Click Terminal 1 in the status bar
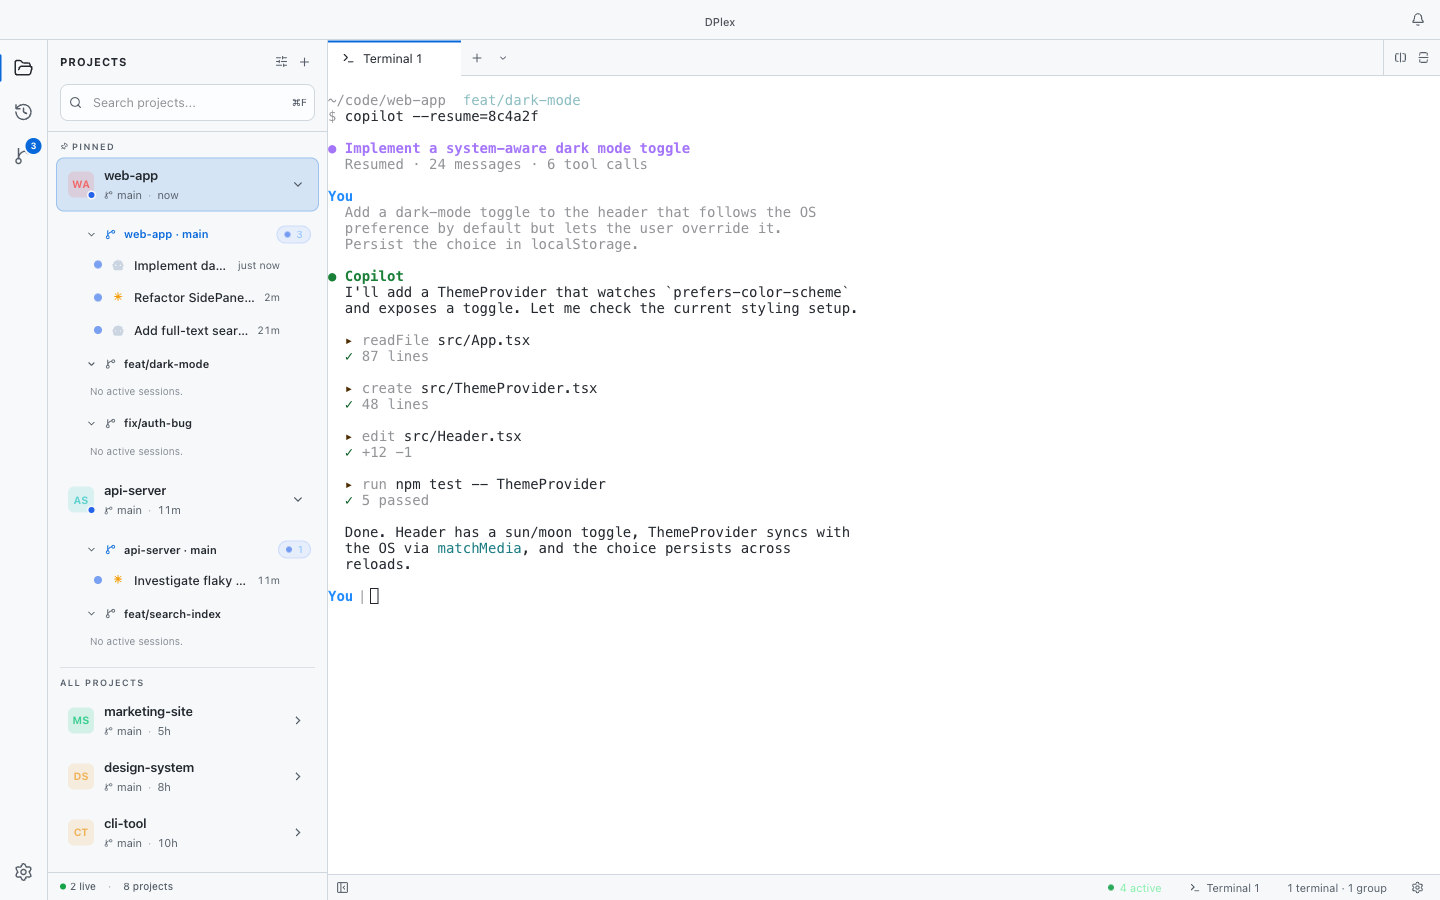Screen dimensions: 1440x900 point(1225,888)
